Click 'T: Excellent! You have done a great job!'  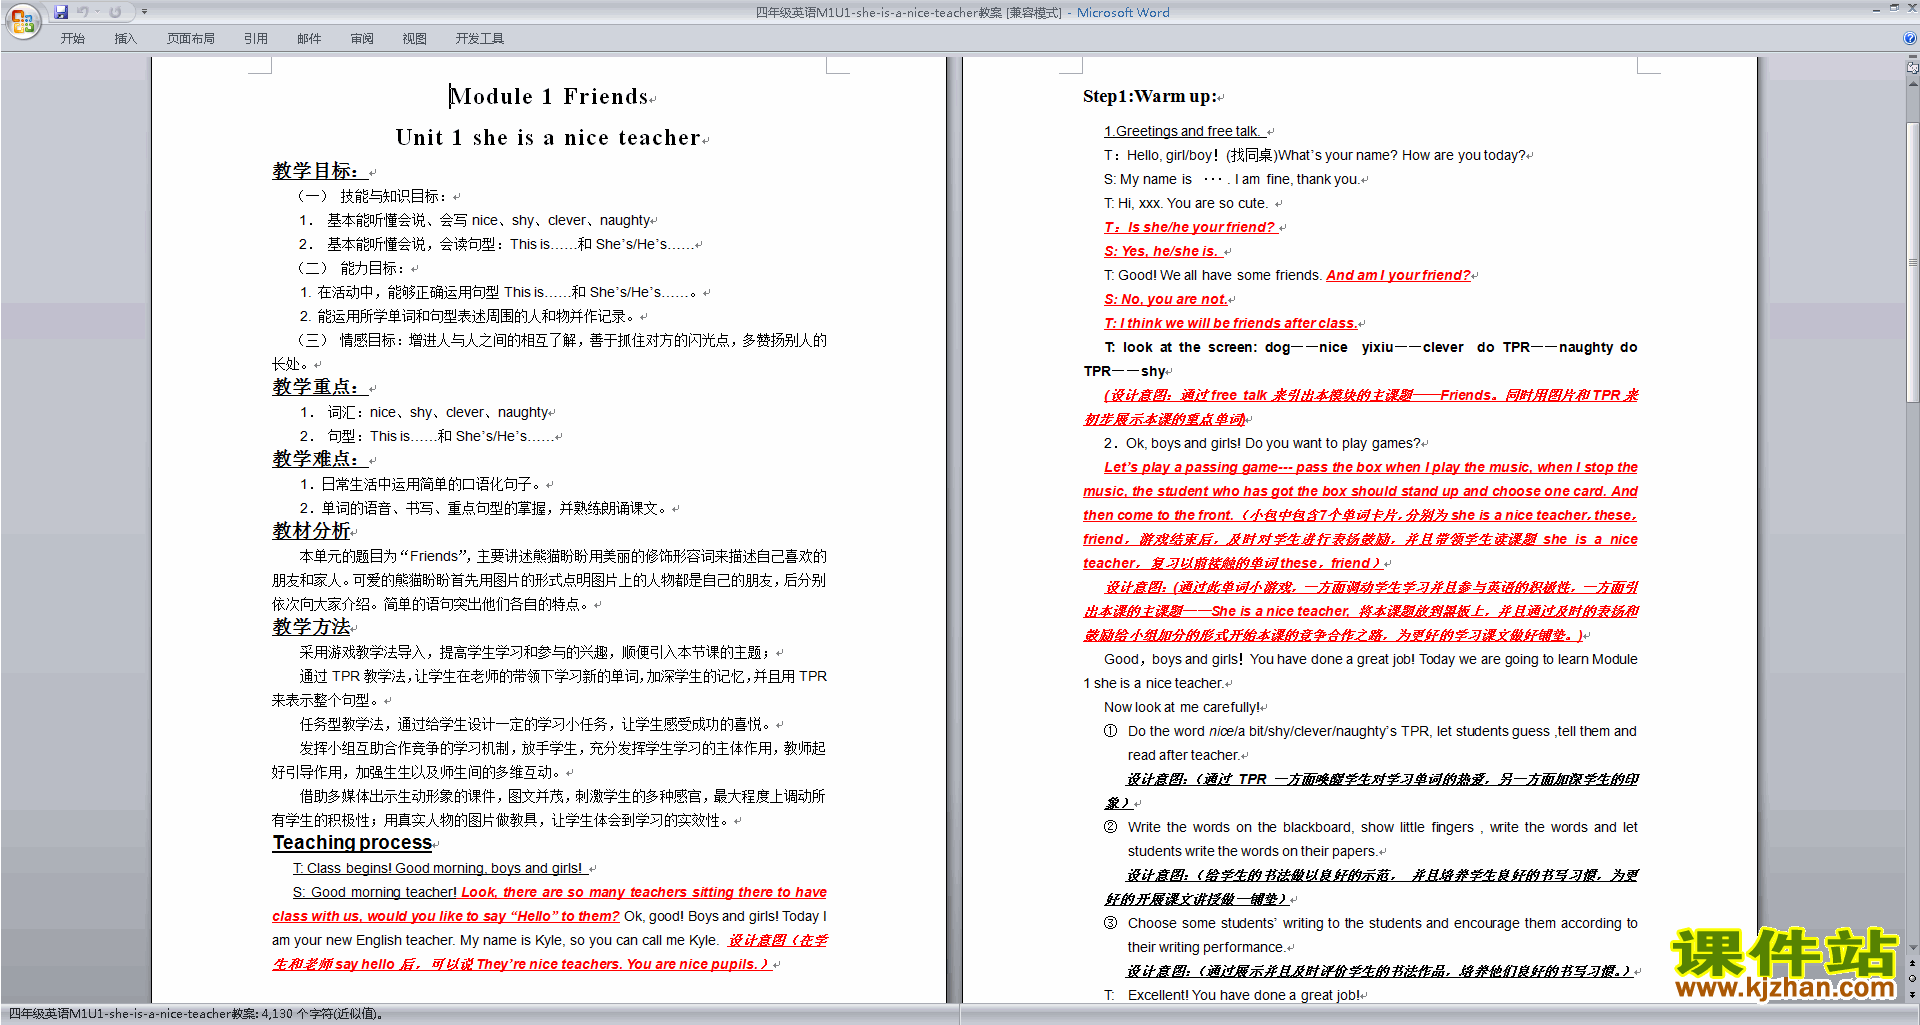pyautogui.click(x=1232, y=995)
